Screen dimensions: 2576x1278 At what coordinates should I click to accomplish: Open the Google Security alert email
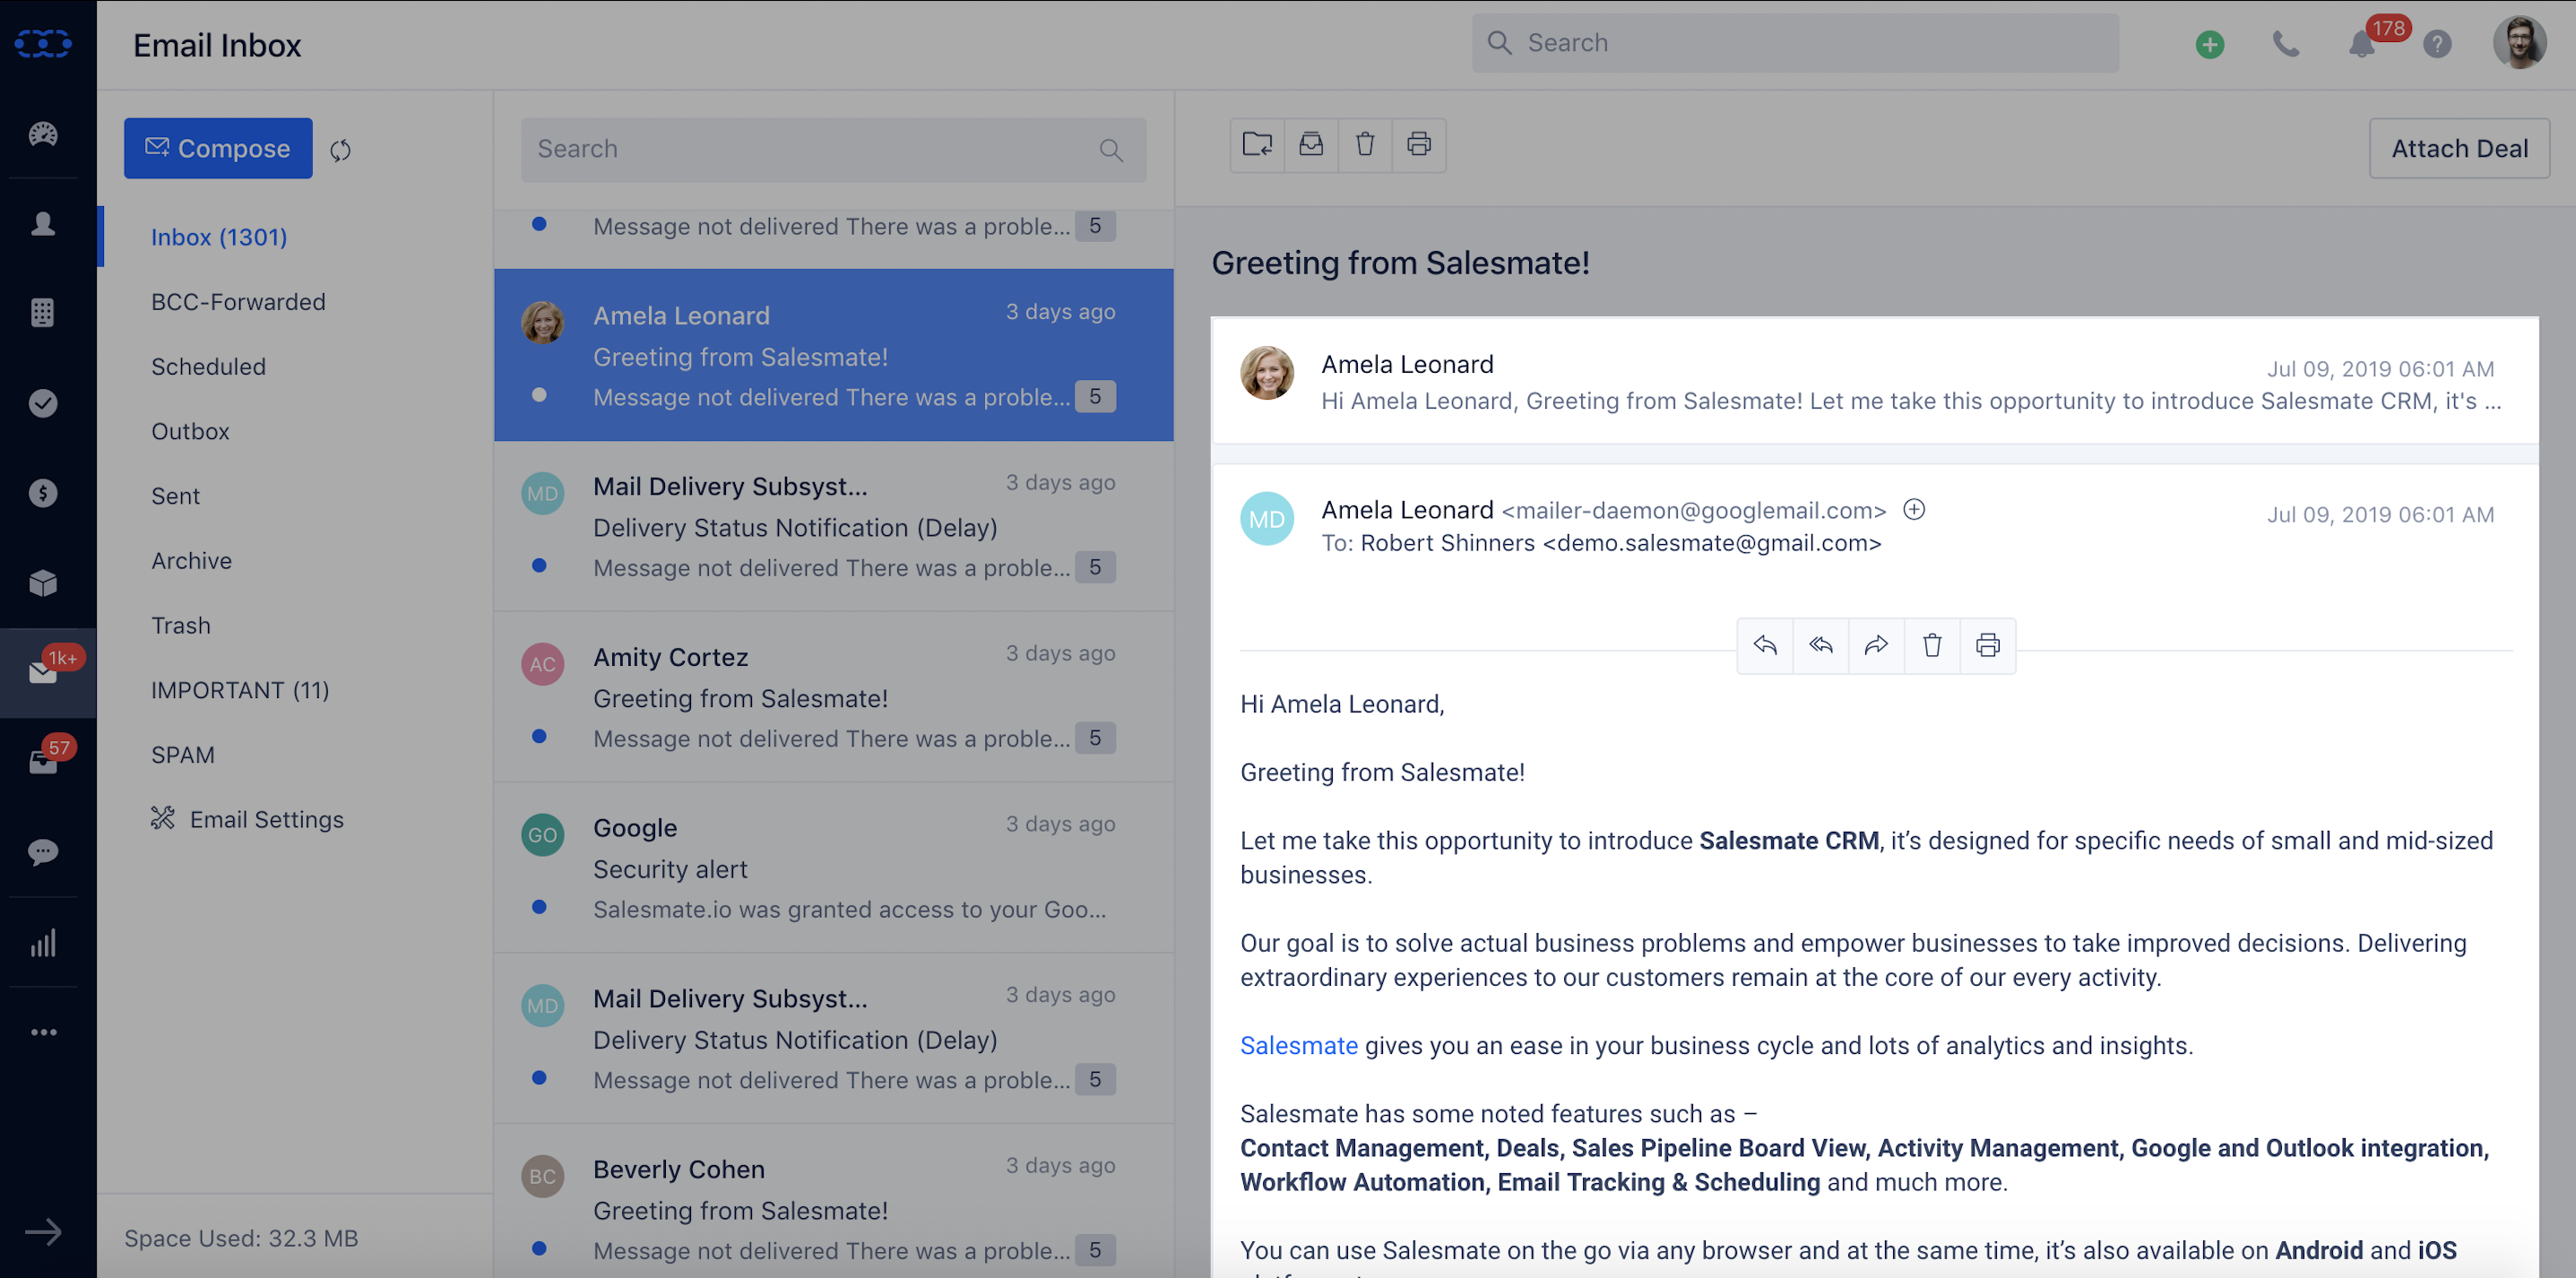(x=833, y=868)
